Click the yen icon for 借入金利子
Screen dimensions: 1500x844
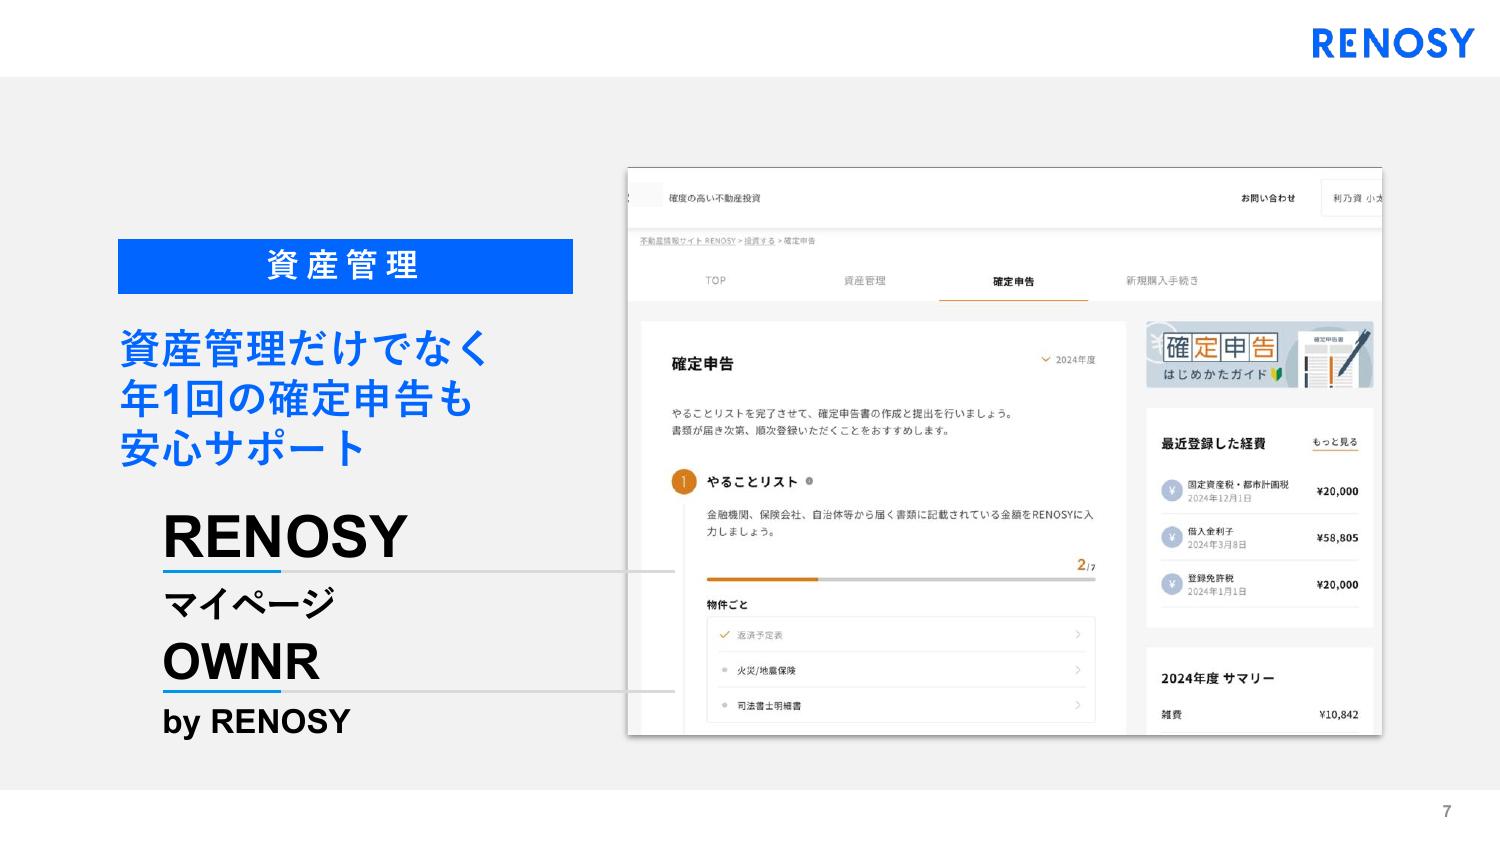[1172, 537]
